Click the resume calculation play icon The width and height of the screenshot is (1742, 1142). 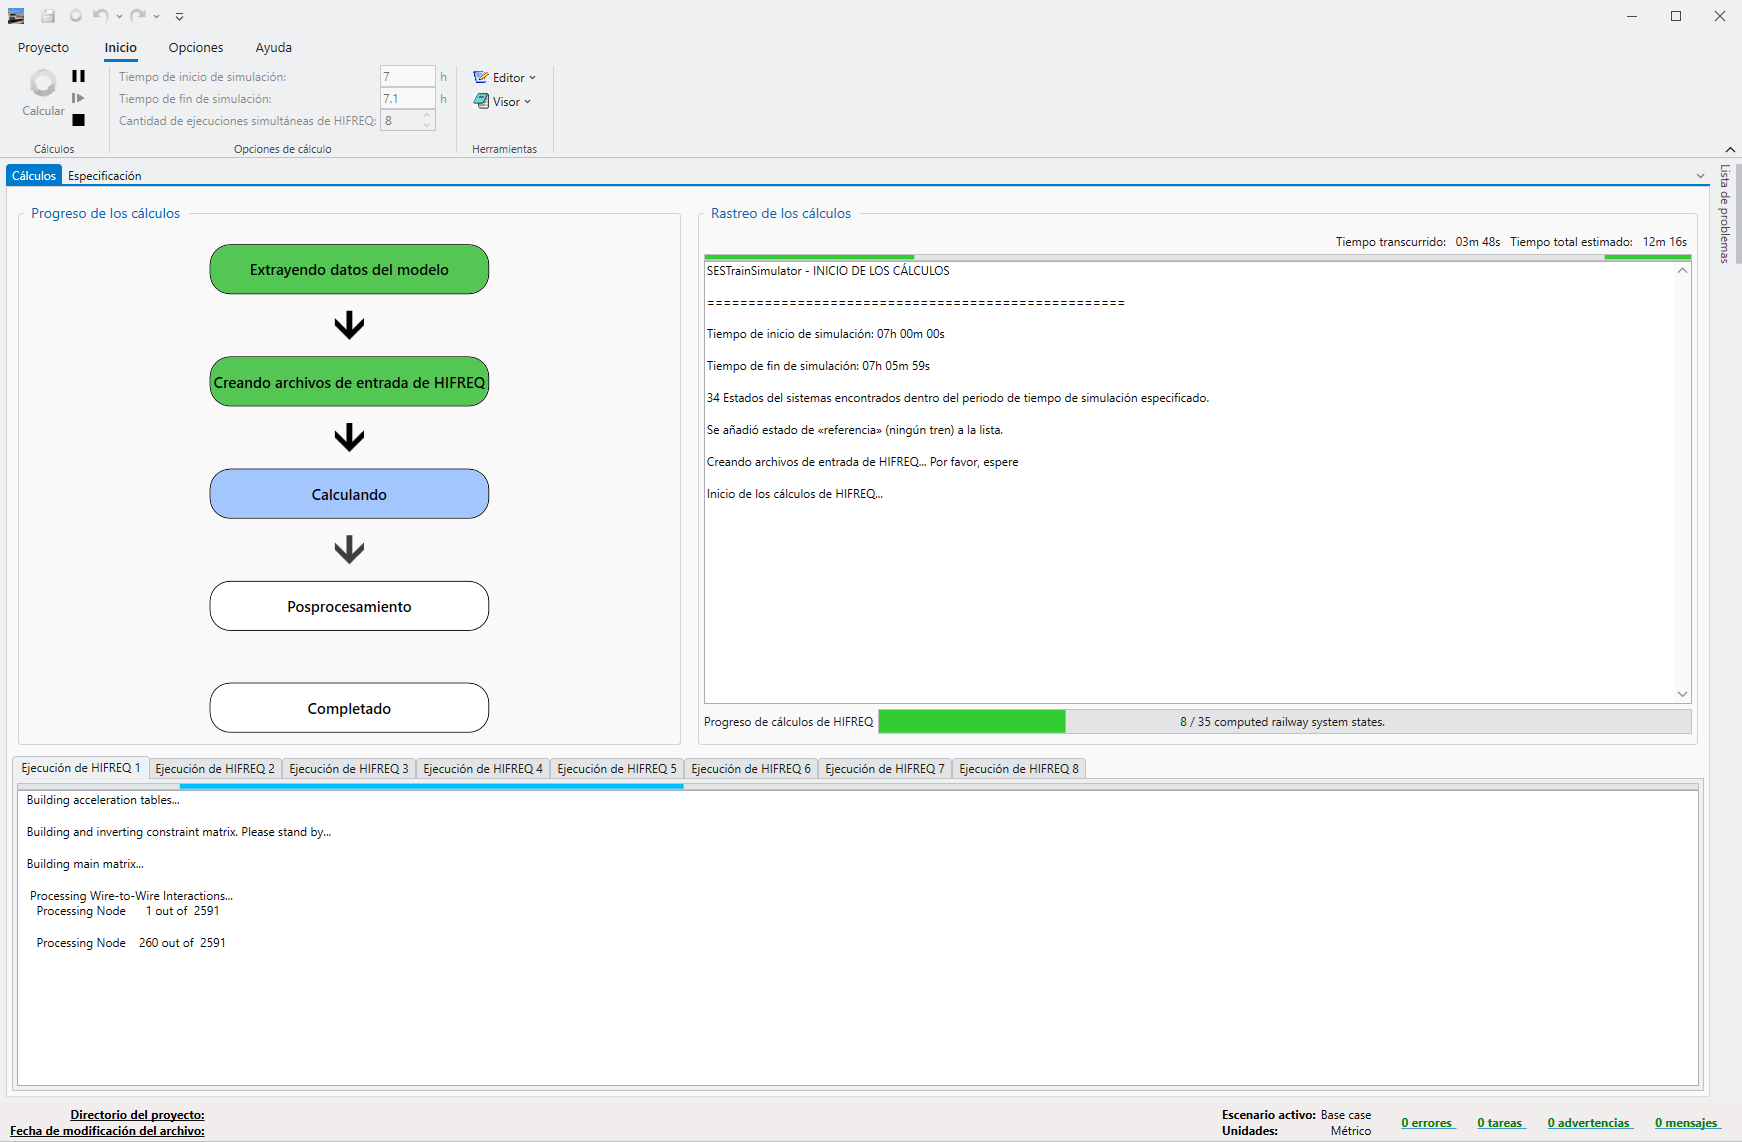click(78, 98)
